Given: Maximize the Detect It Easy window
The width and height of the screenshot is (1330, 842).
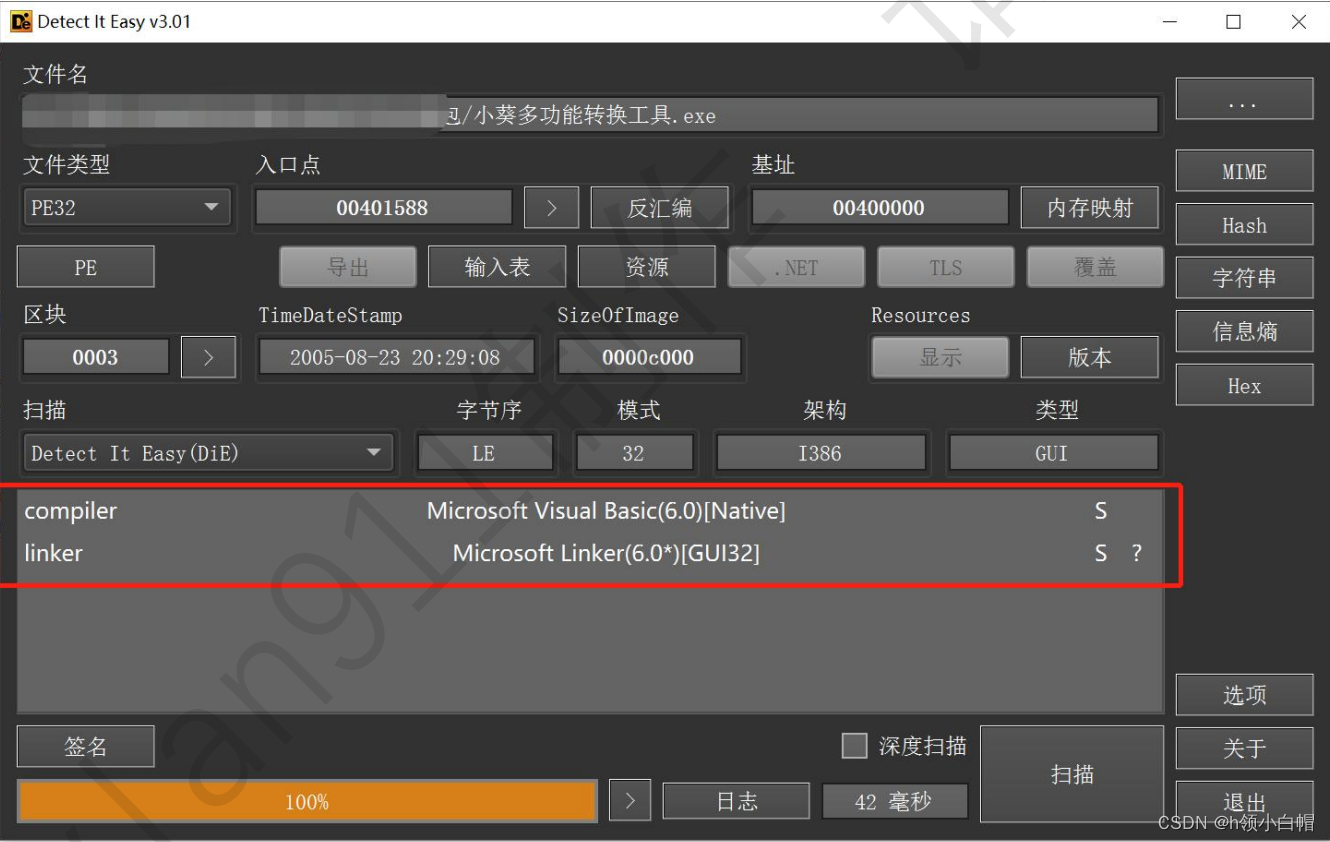Looking at the screenshot, I should [x=1233, y=21].
